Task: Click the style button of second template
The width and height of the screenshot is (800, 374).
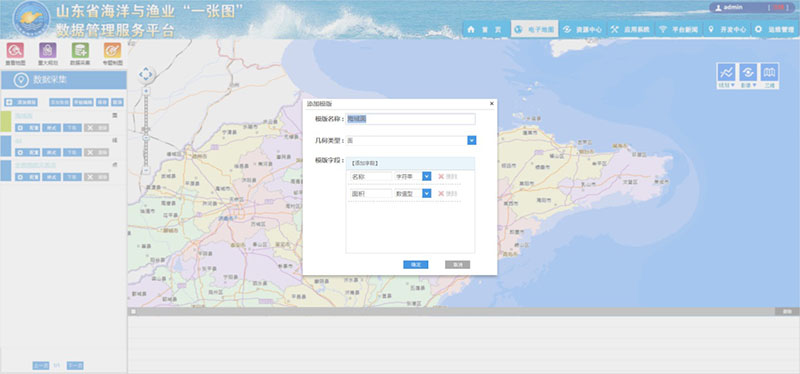Action: [52, 153]
